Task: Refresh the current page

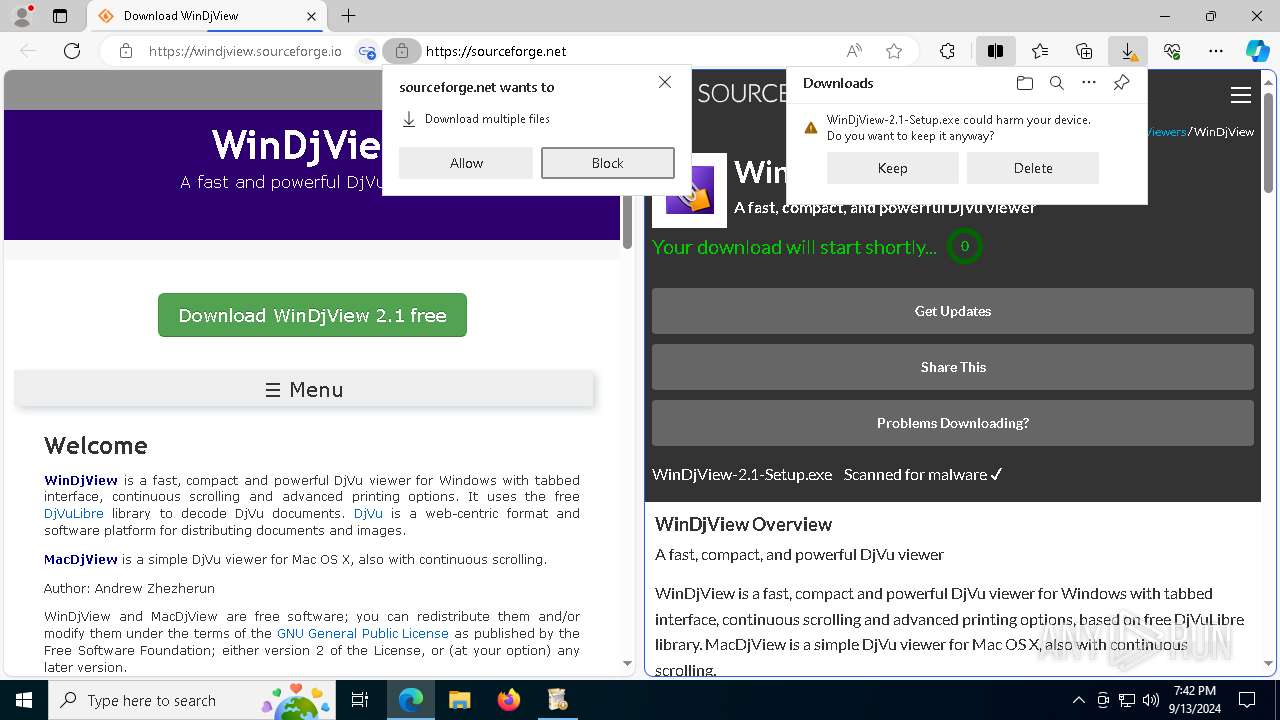Action: [x=72, y=51]
